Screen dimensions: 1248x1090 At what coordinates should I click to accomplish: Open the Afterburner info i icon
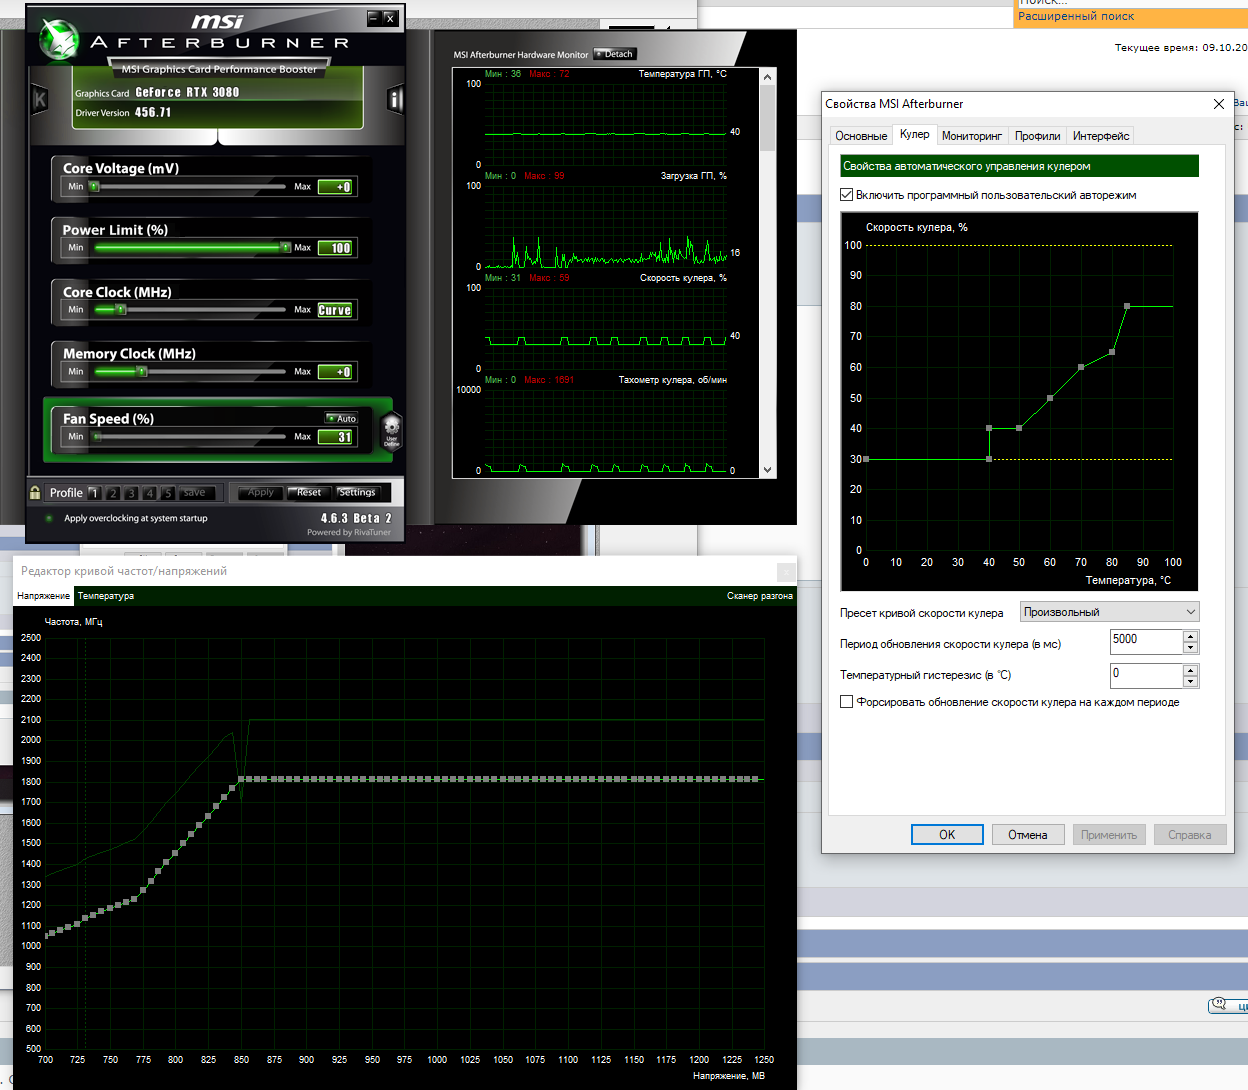[x=395, y=99]
